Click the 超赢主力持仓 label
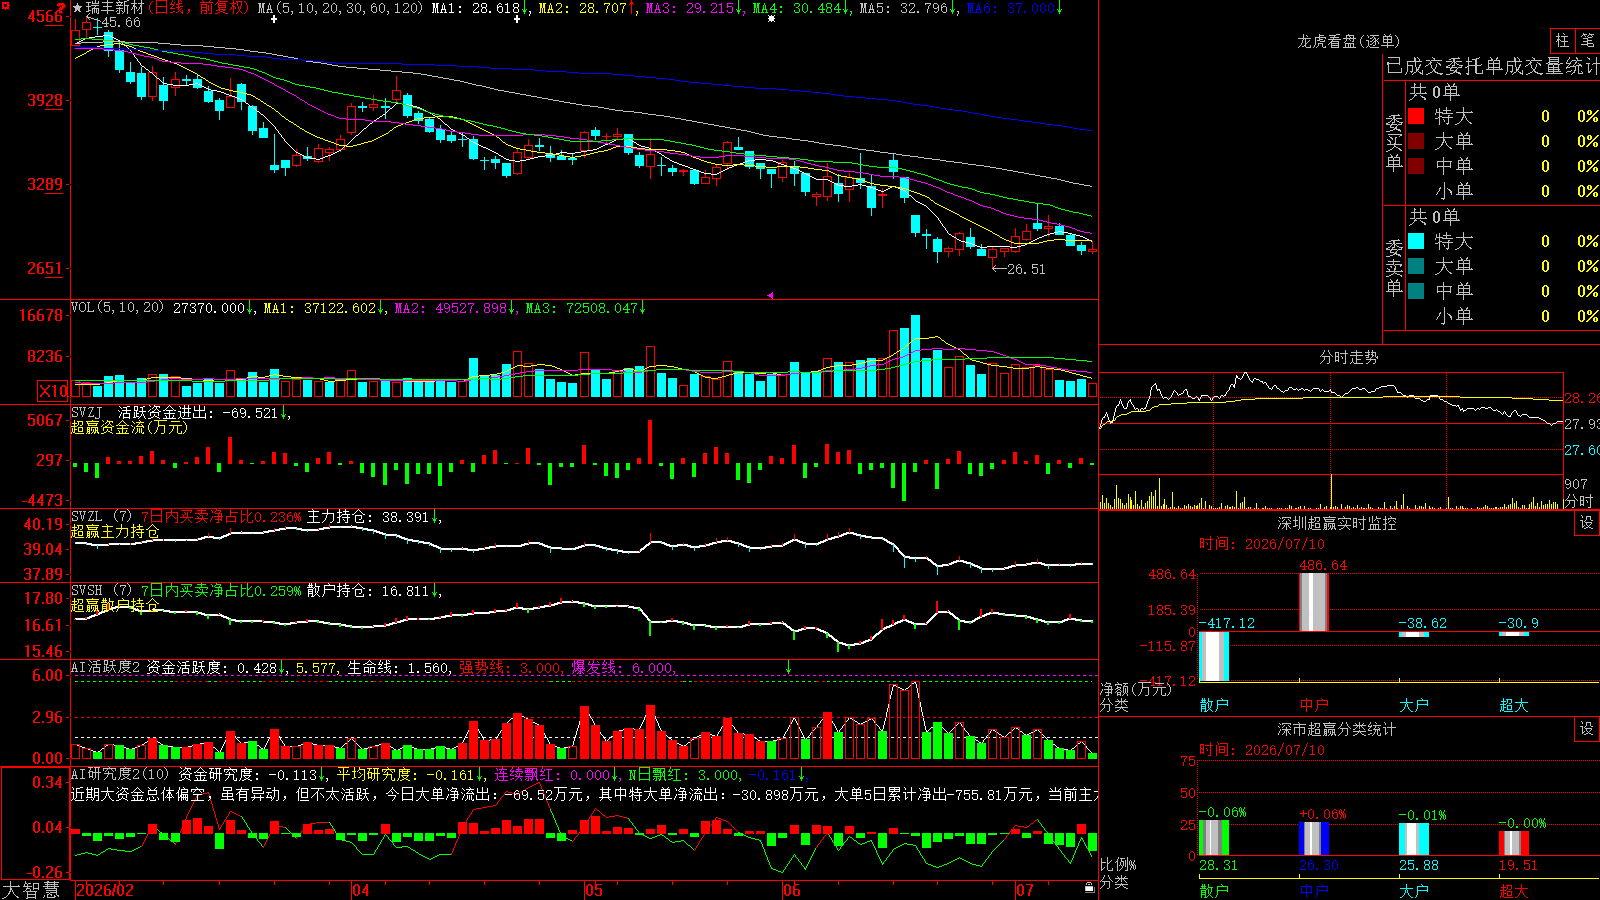1600x900 pixels. (115, 531)
